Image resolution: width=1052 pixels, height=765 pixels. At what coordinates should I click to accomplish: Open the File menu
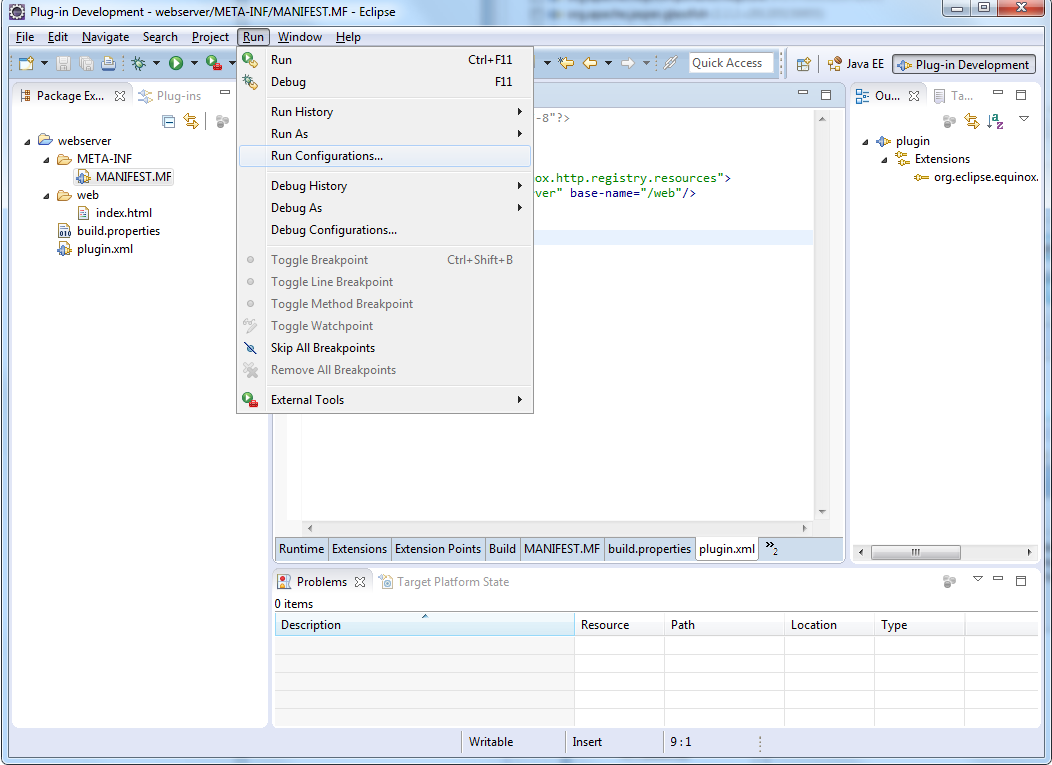point(25,37)
